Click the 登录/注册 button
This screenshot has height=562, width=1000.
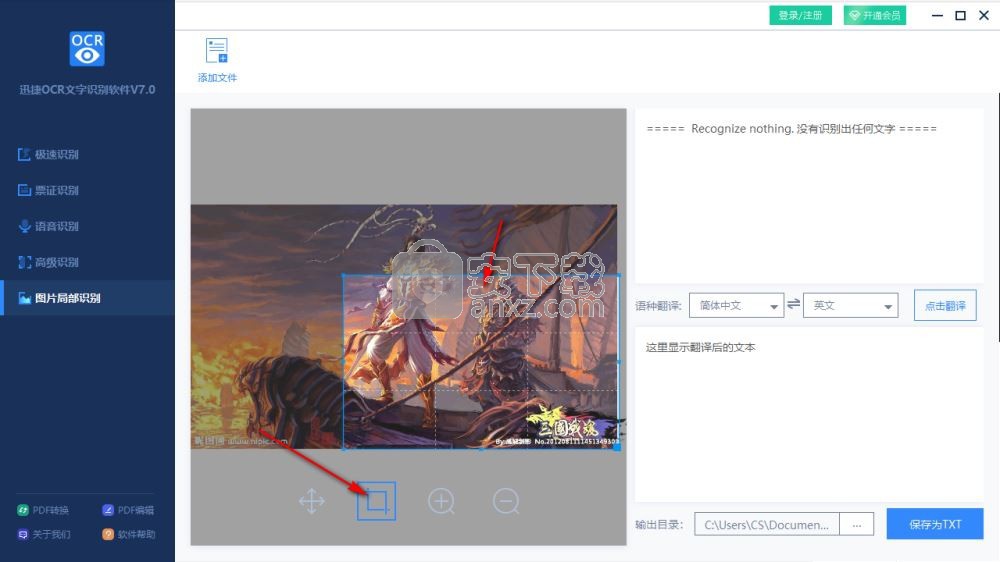tap(800, 15)
